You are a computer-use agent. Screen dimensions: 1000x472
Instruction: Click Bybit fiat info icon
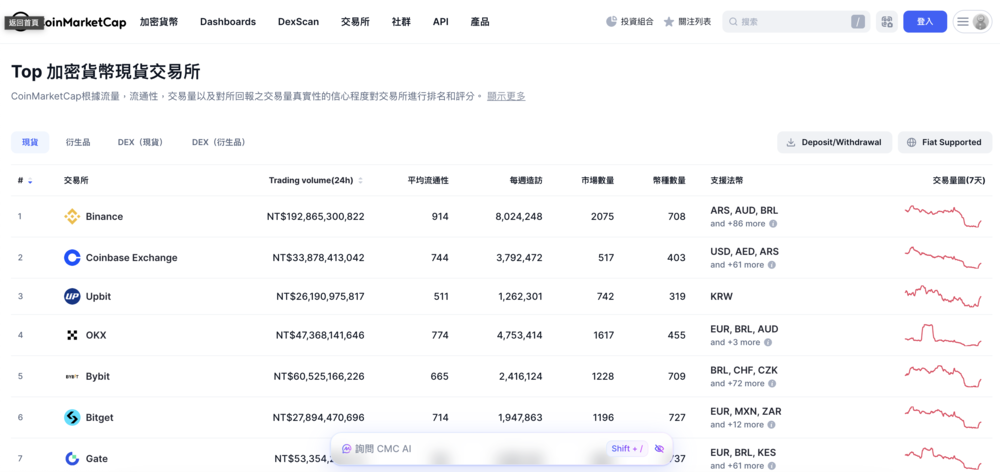pyautogui.click(x=772, y=383)
